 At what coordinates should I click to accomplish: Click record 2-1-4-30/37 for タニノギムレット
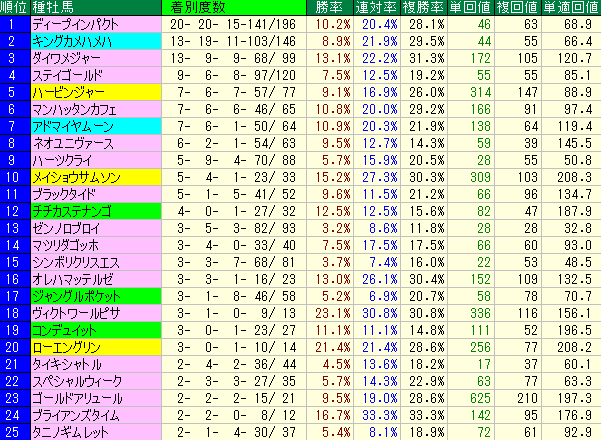point(234,432)
